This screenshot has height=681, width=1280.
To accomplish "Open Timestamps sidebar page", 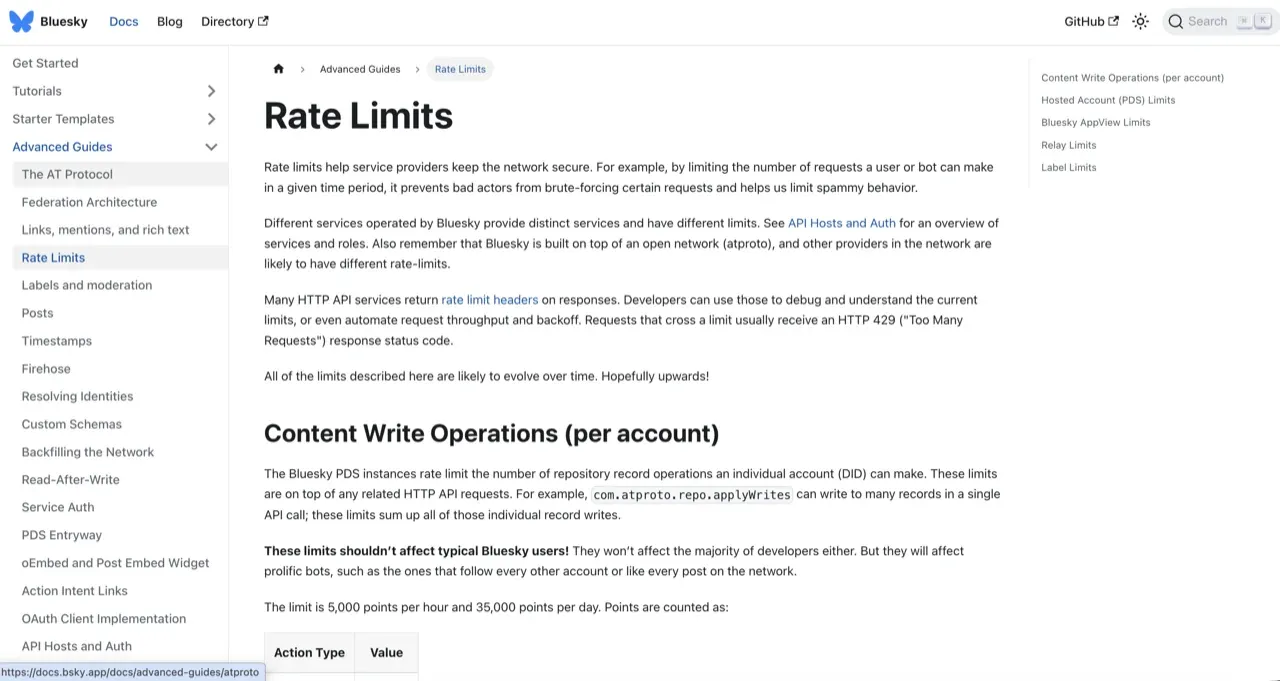I will click(57, 341).
